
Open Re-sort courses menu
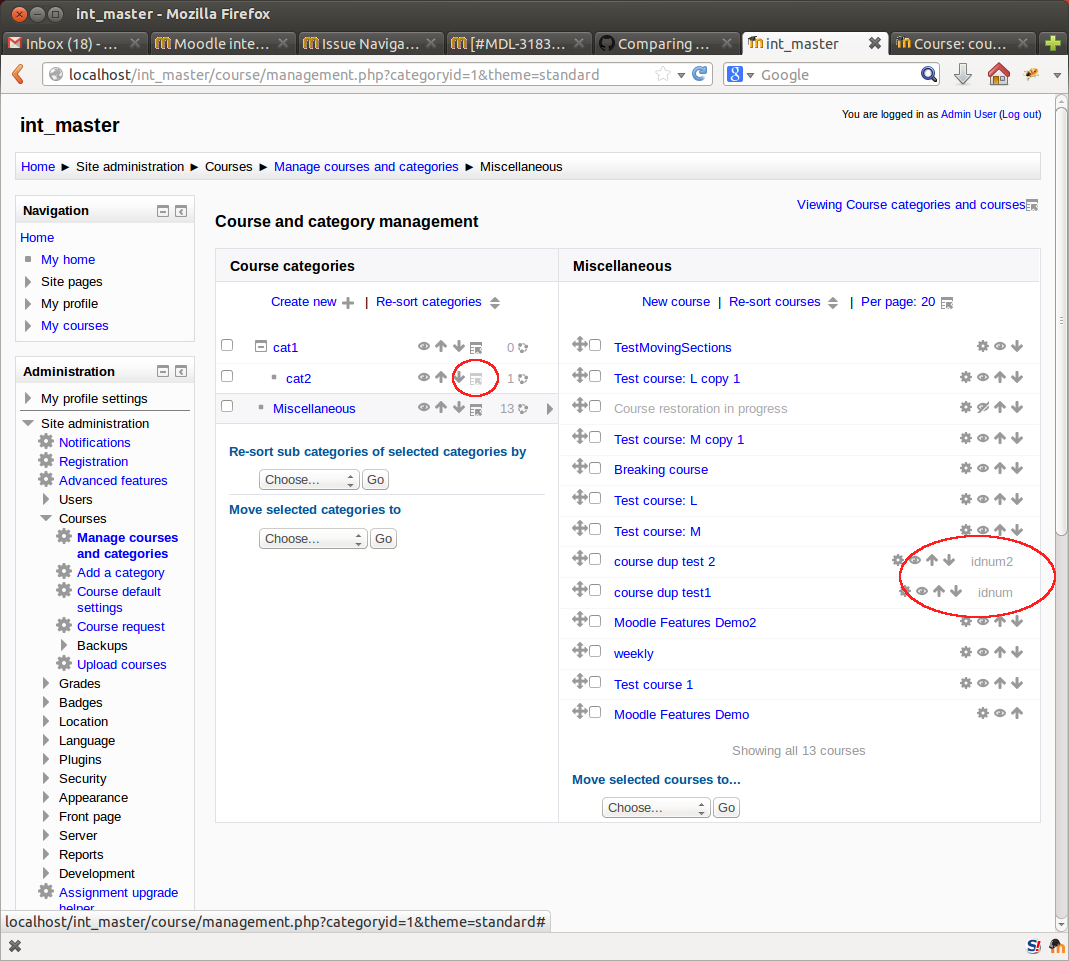pos(783,302)
